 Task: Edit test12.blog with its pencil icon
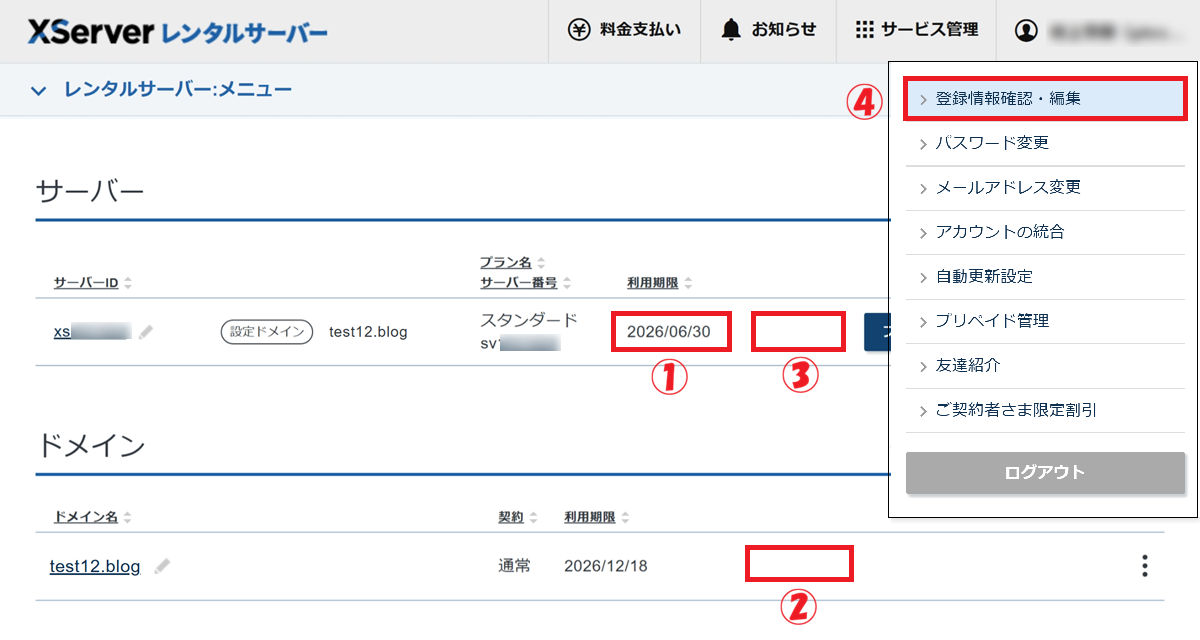164,565
